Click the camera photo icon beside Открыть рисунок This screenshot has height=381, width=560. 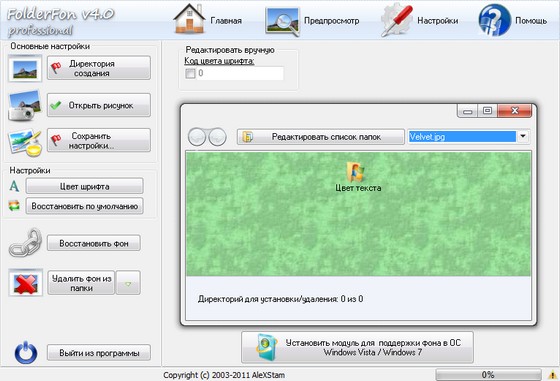25,105
